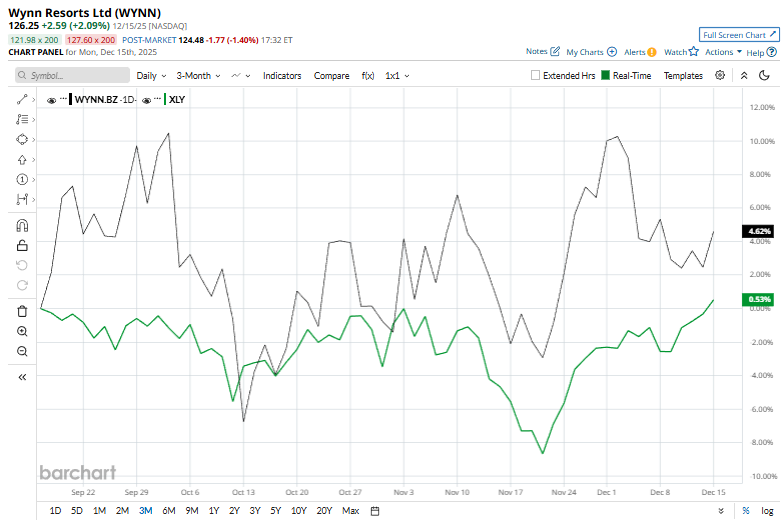The width and height of the screenshot is (782, 523).
Task: Open the f(x) expressions menu
Action: pyautogui.click(x=368, y=76)
